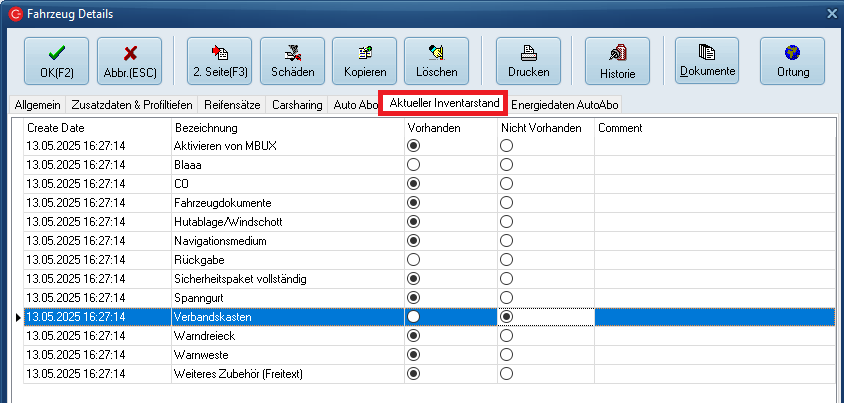Click the Drucken printer button
The width and height of the screenshot is (844, 403).
click(528, 60)
